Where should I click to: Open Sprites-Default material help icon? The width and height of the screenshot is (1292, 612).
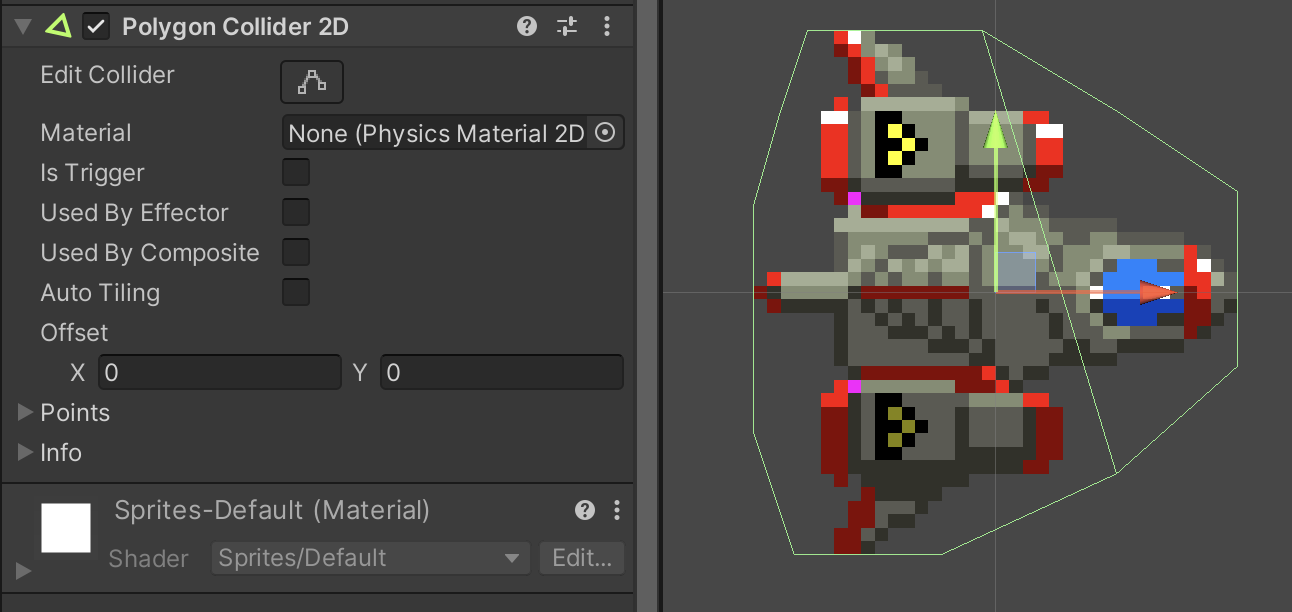tap(585, 510)
